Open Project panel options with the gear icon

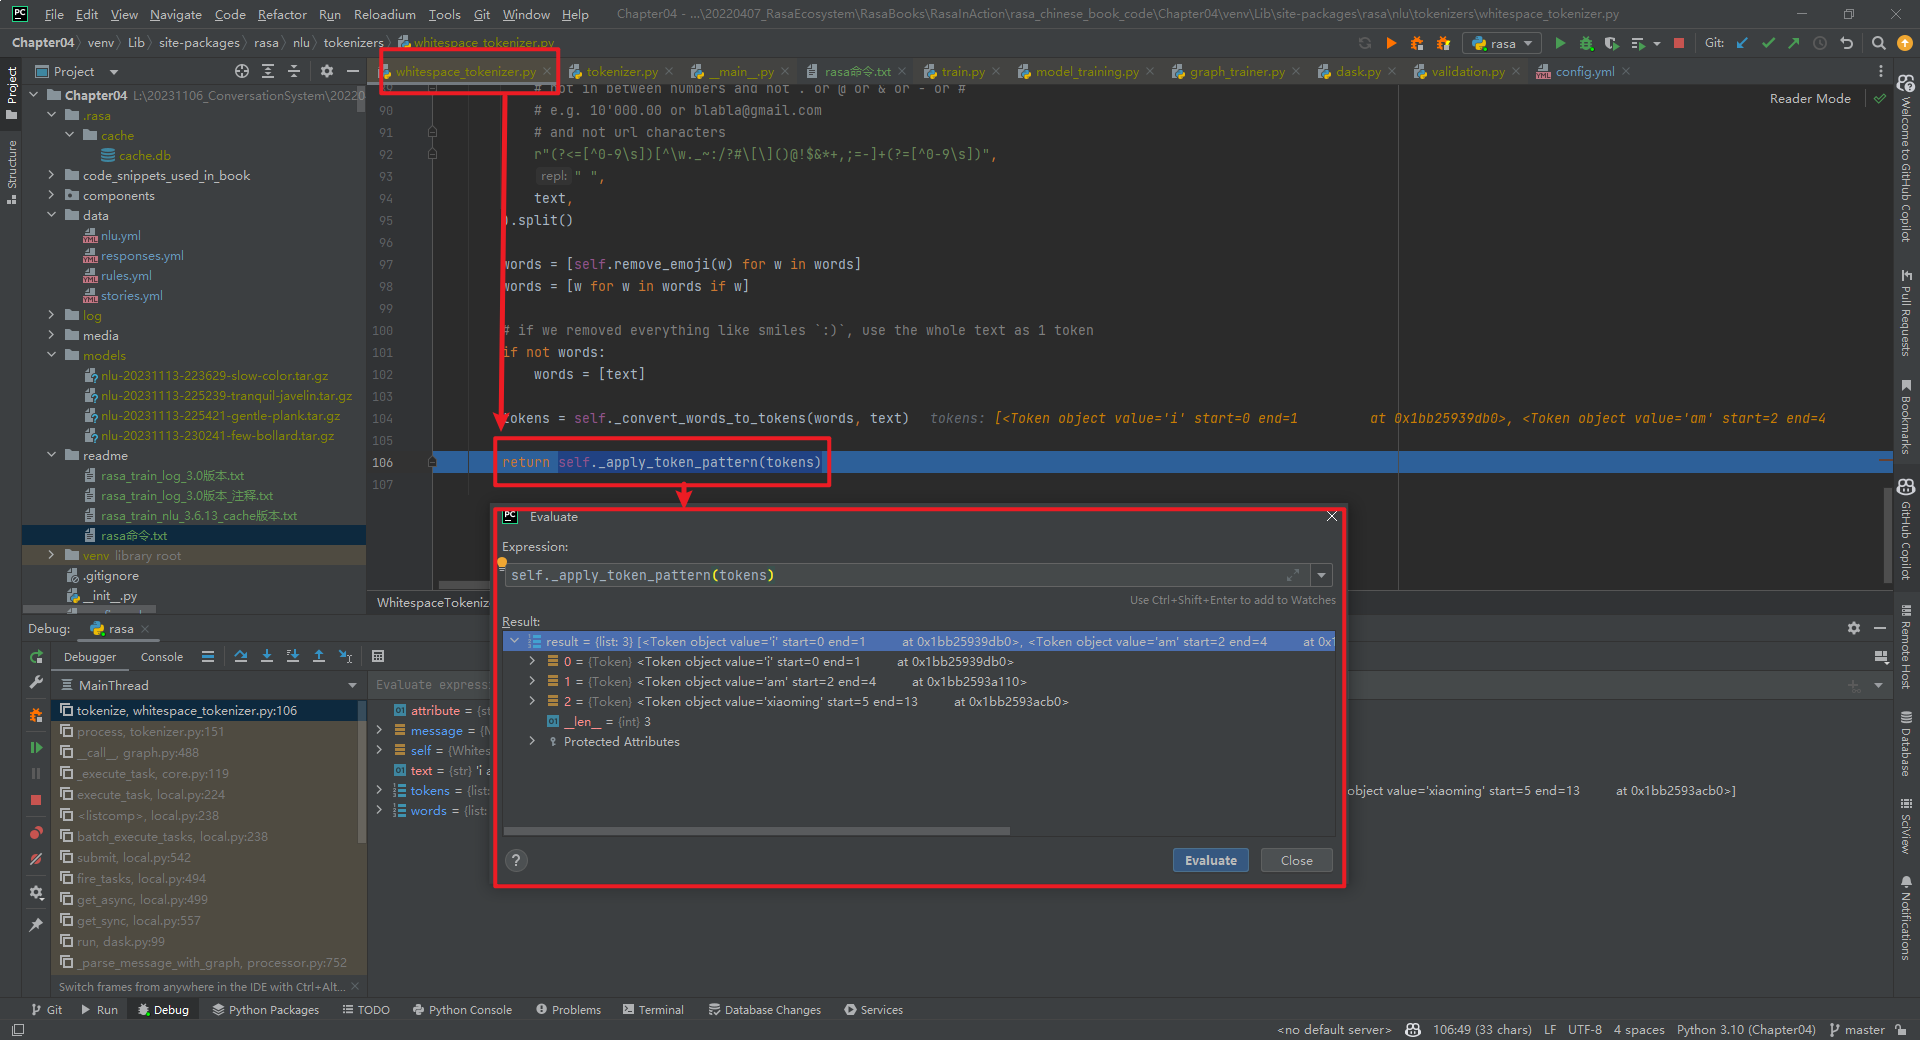click(326, 71)
